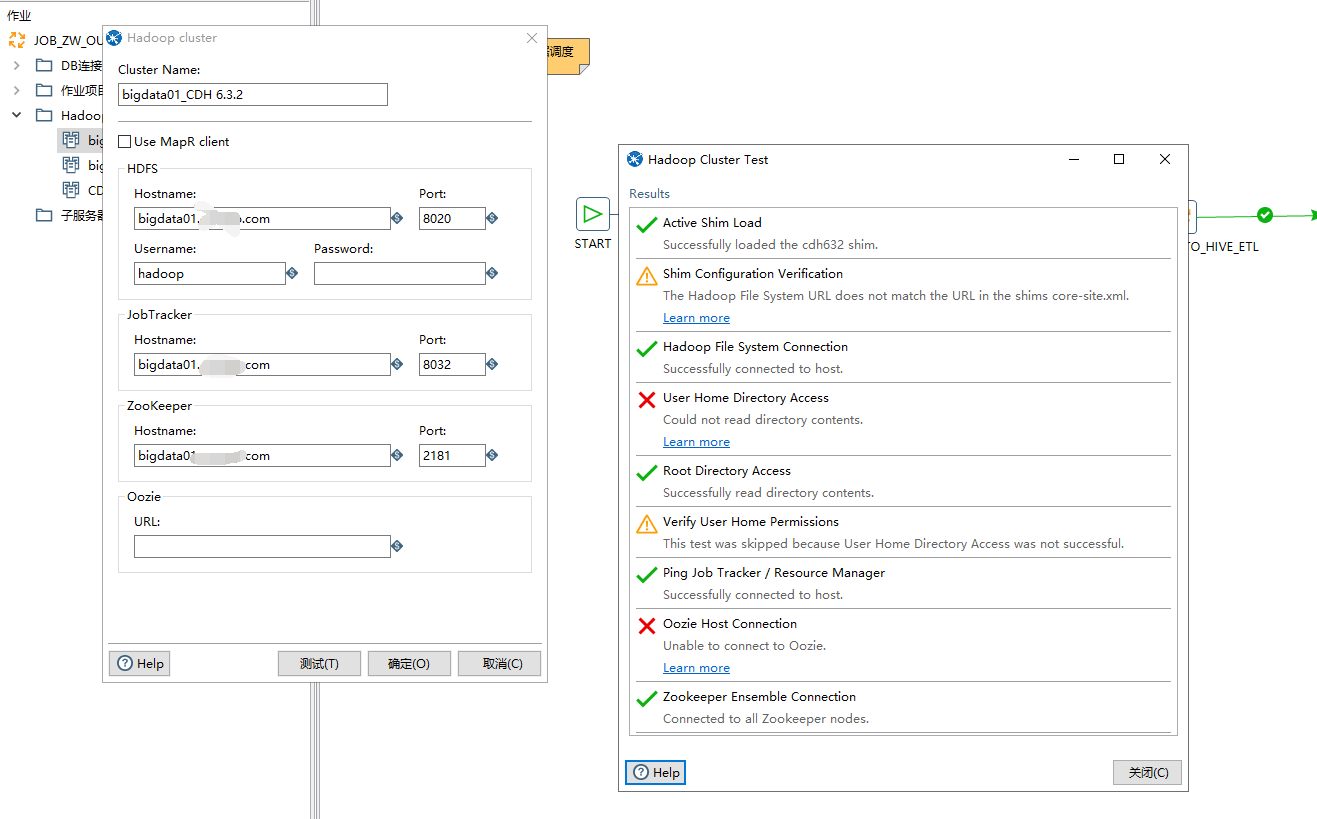Click the Cluster Name text field

click(253, 94)
